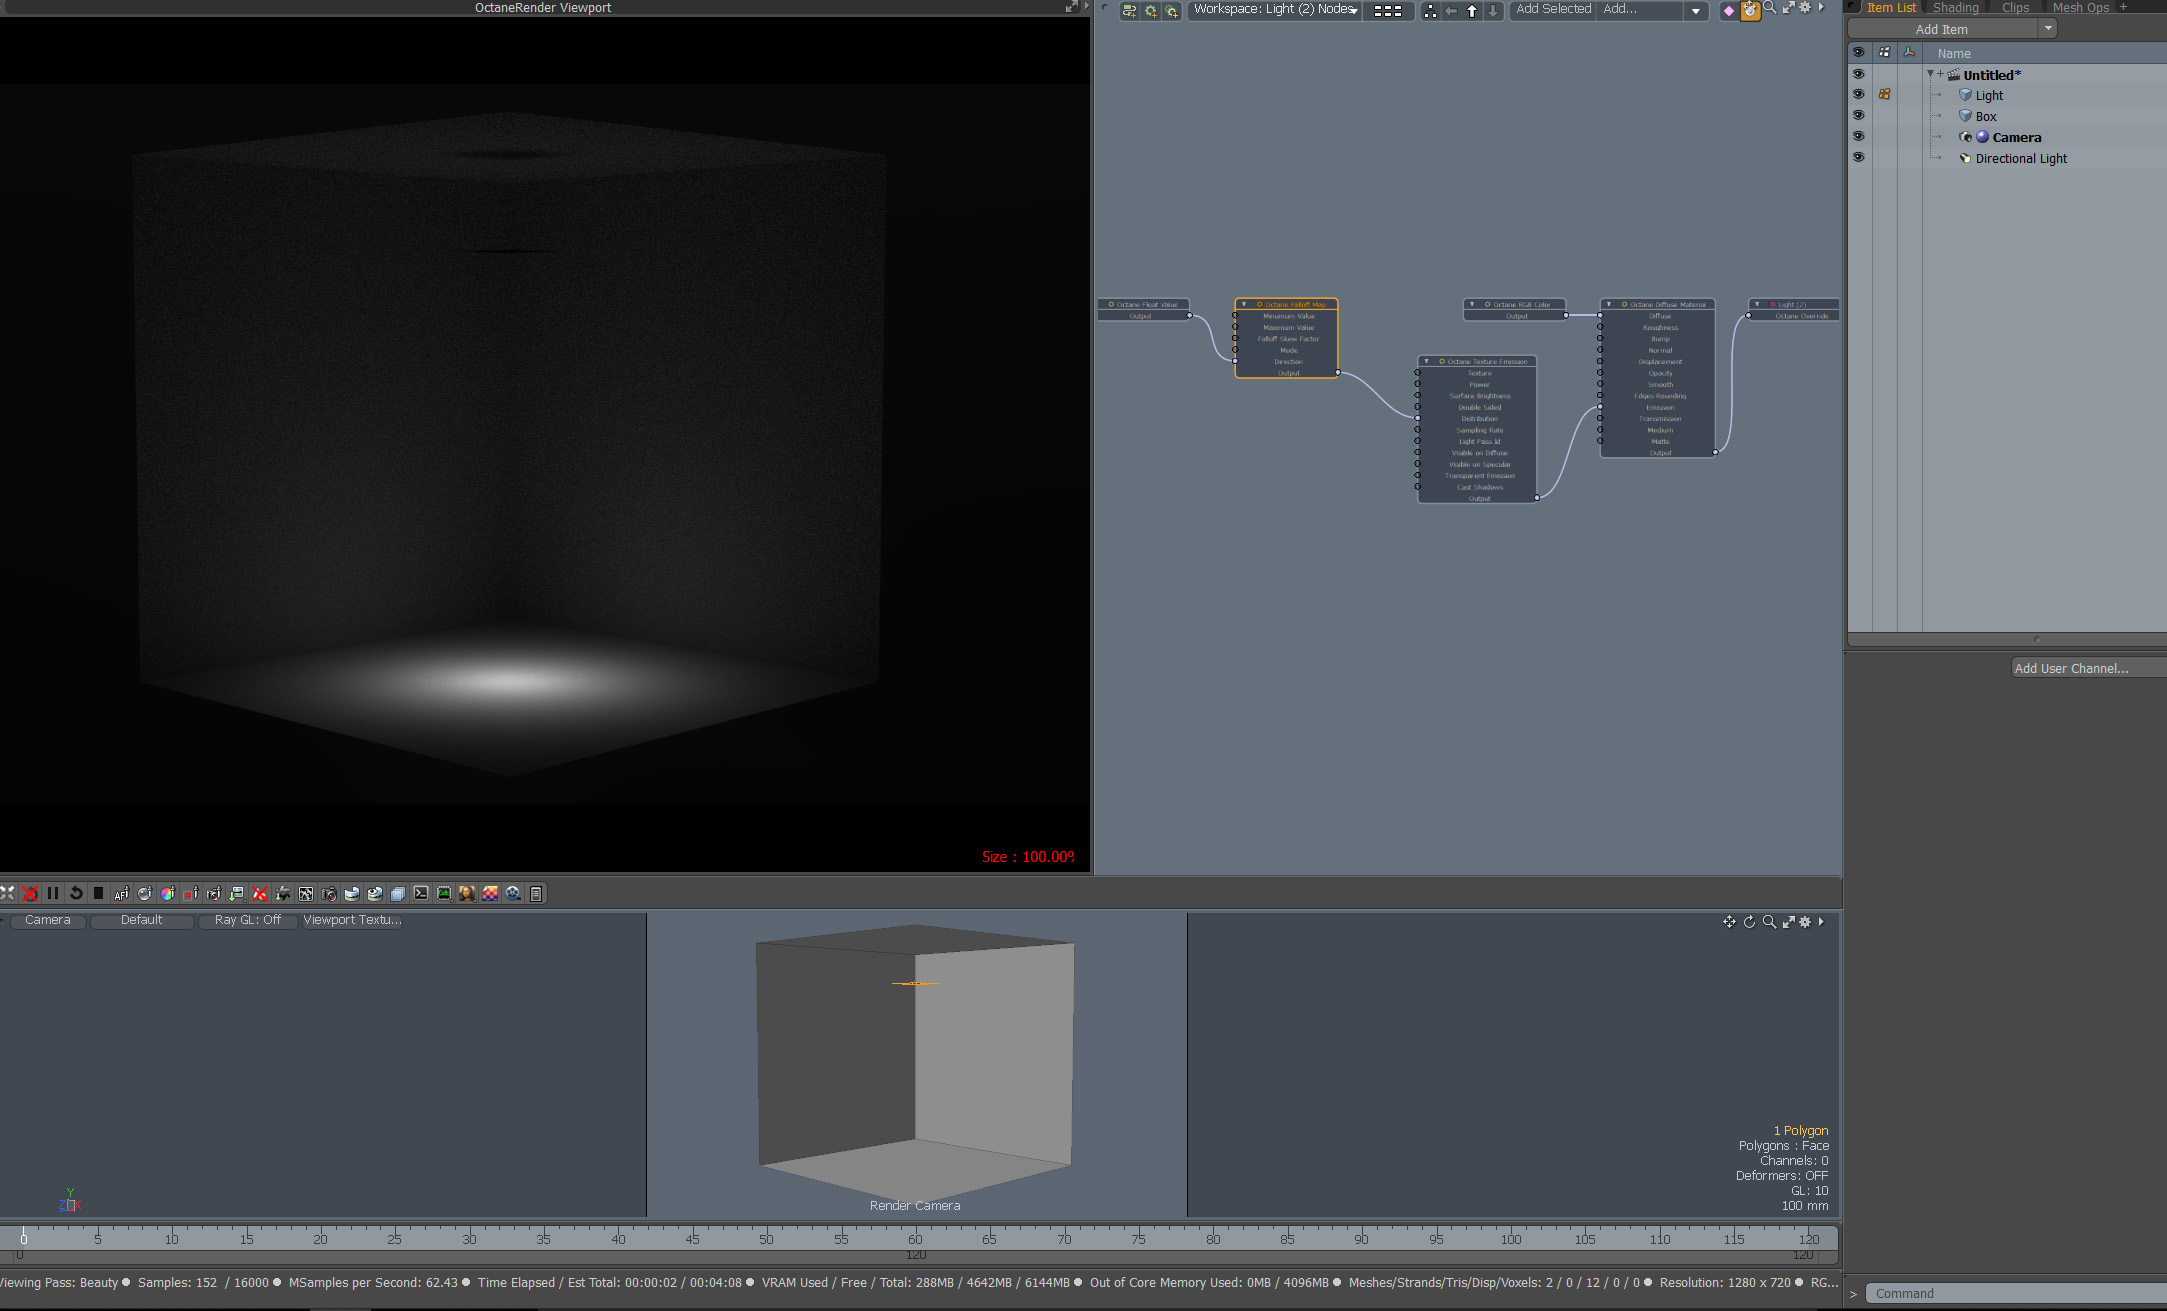
Task: Select the AF autofocus picker tool
Action: pyautogui.click(x=121, y=893)
